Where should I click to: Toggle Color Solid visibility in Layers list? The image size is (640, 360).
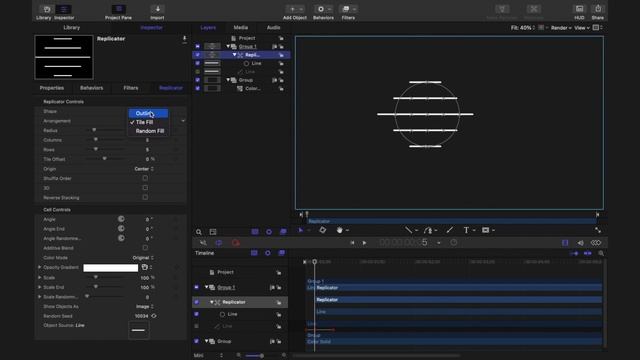point(198,88)
